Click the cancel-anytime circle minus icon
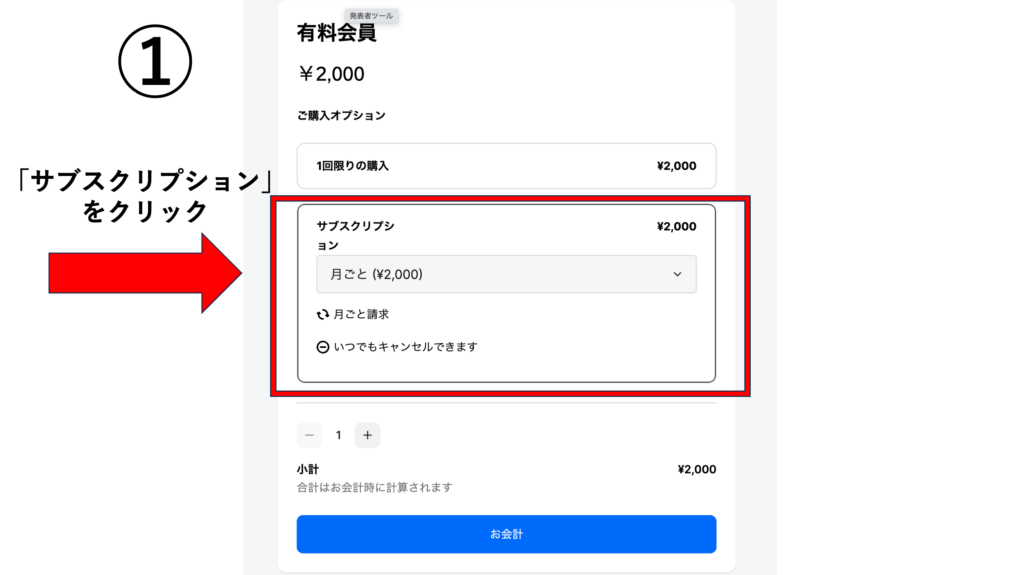The height and width of the screenshot is (575, 1024). coord(323,347)
